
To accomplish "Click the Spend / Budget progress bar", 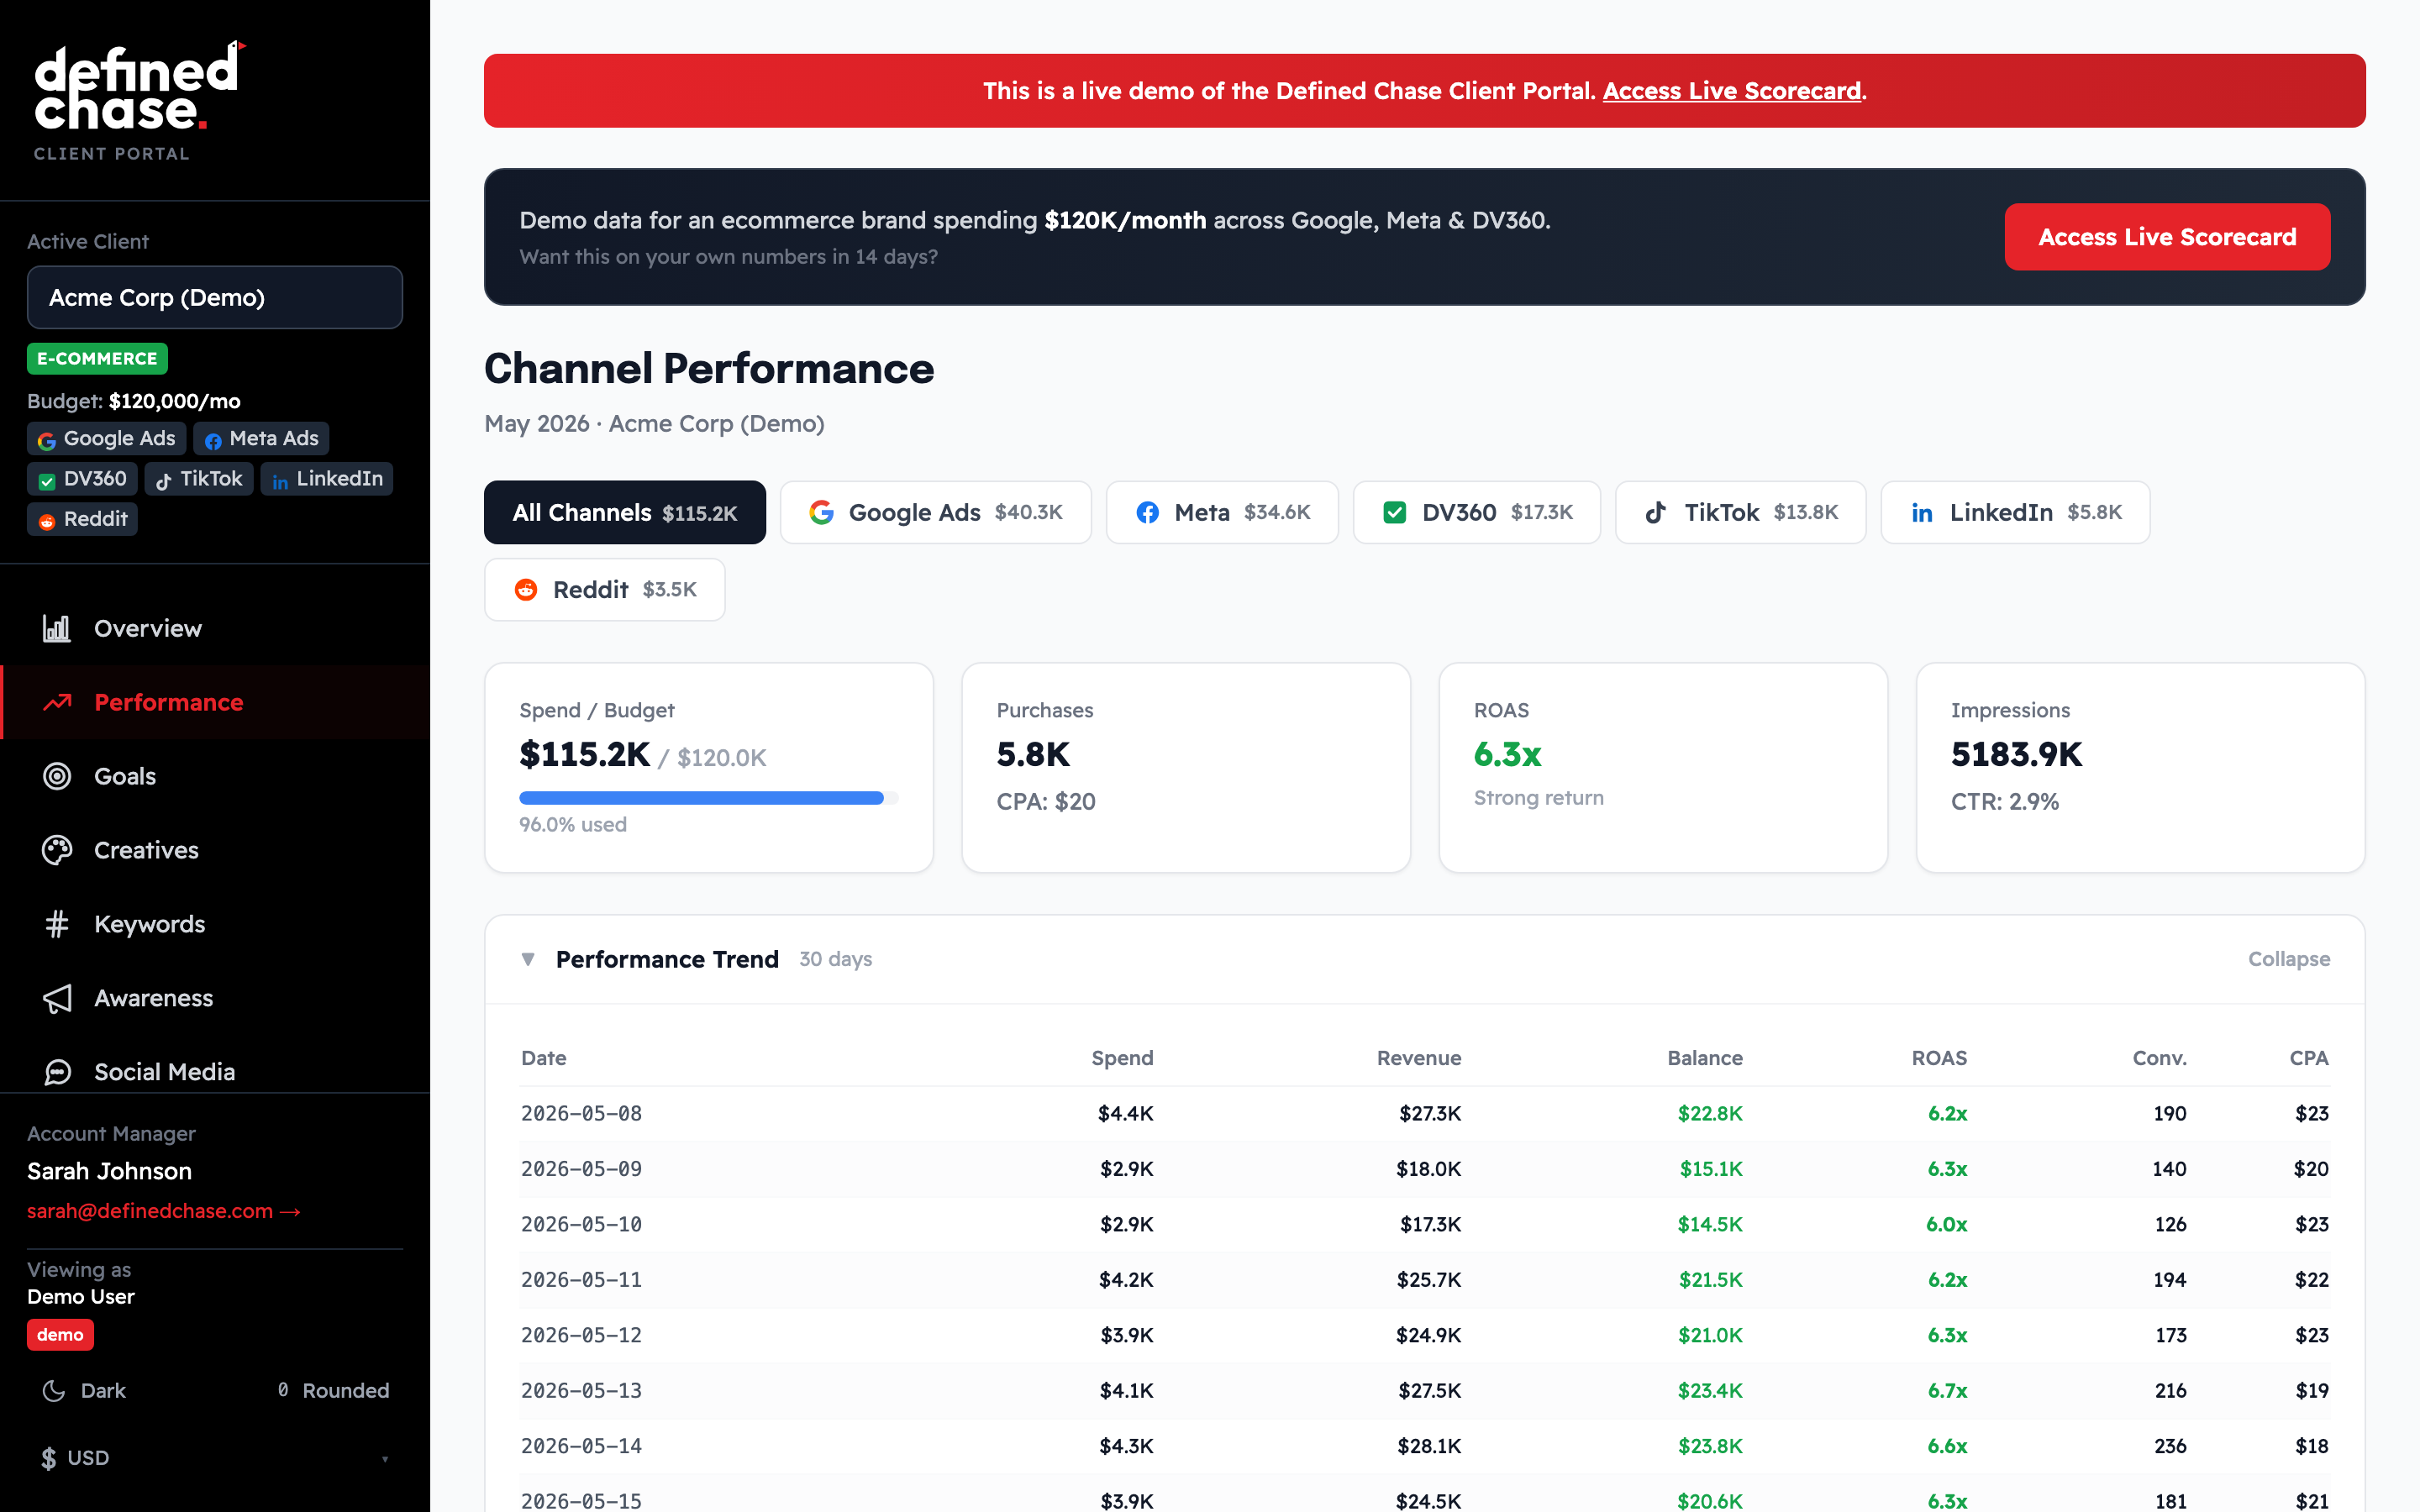I will pyautogui.click(x=709, y=798).
